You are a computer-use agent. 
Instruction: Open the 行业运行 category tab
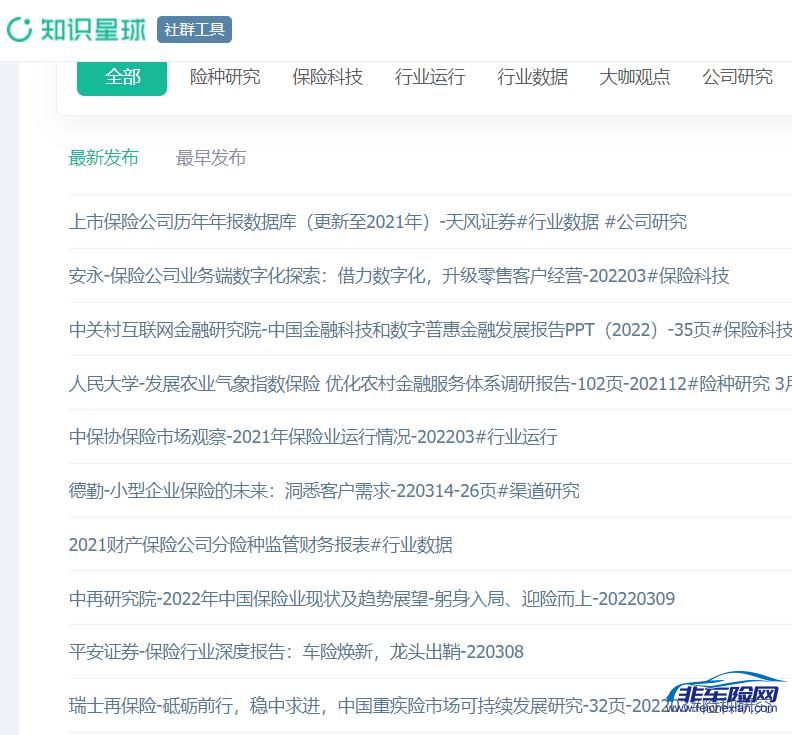tap(430, 77)
